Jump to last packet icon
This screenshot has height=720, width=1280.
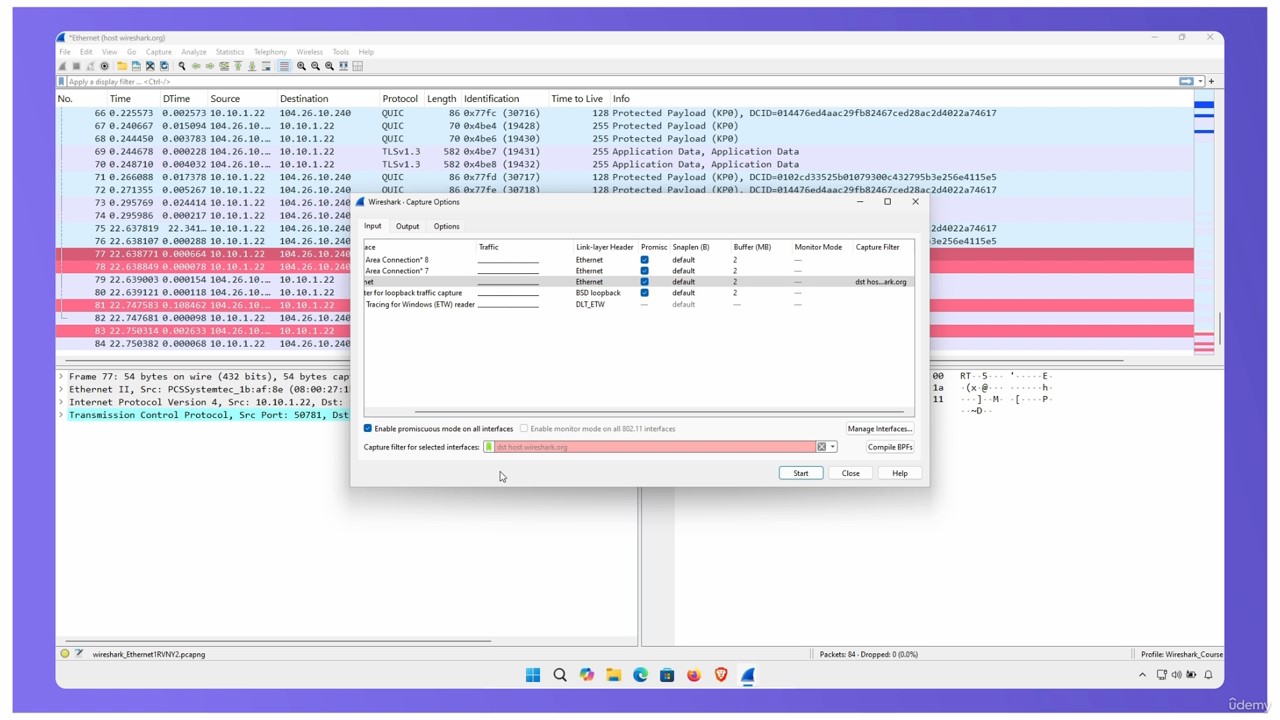click(x=252, y=66)
